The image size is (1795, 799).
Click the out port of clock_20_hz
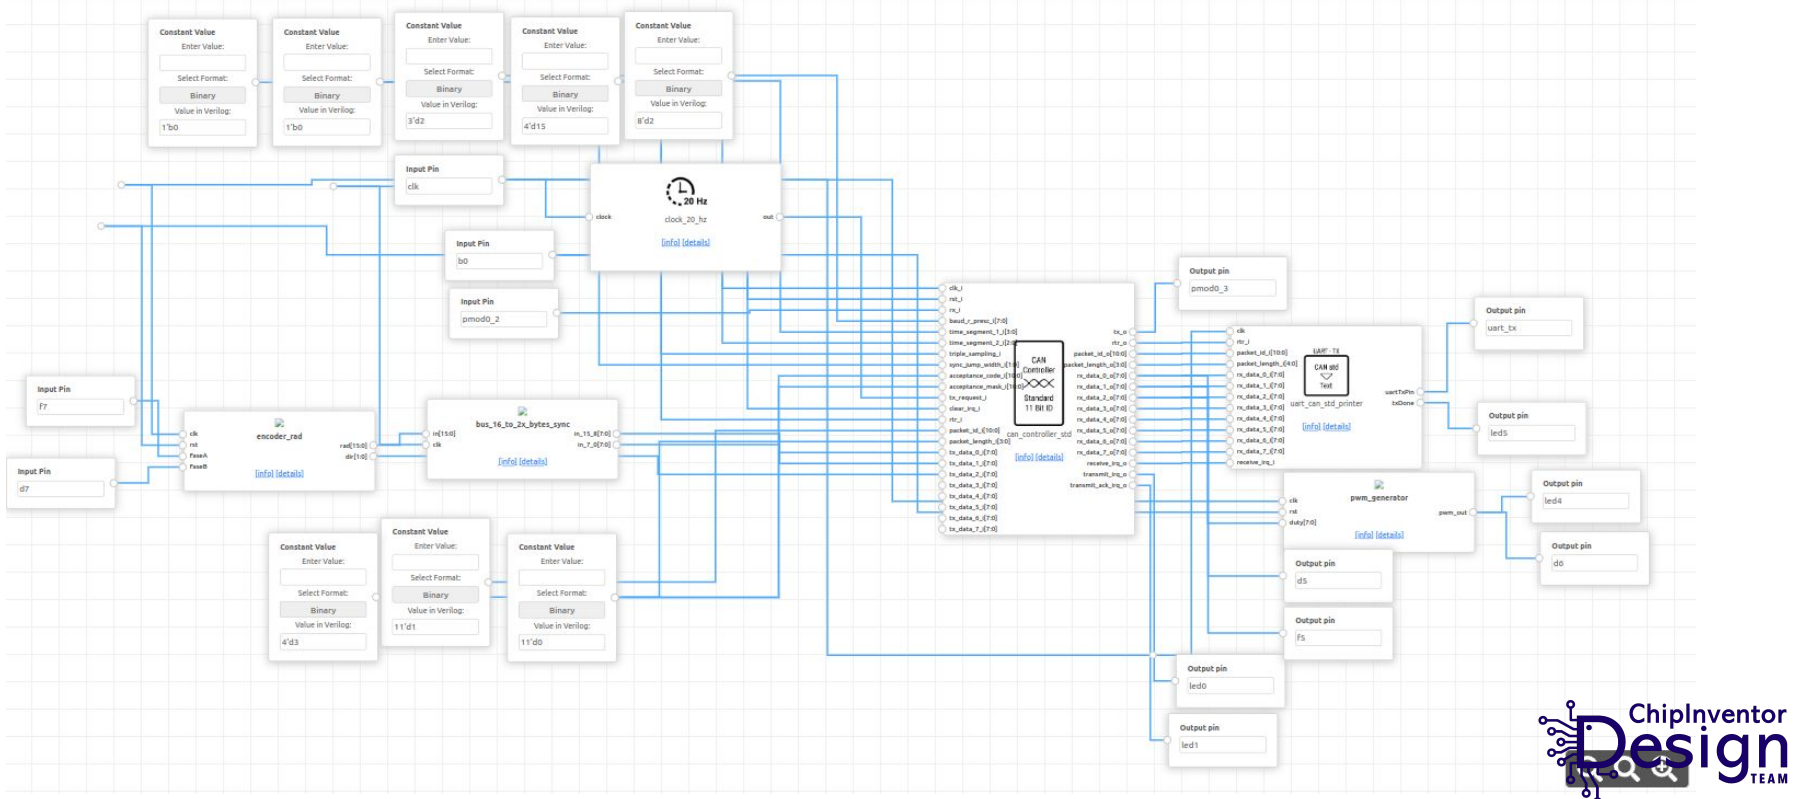pos(779,217)
